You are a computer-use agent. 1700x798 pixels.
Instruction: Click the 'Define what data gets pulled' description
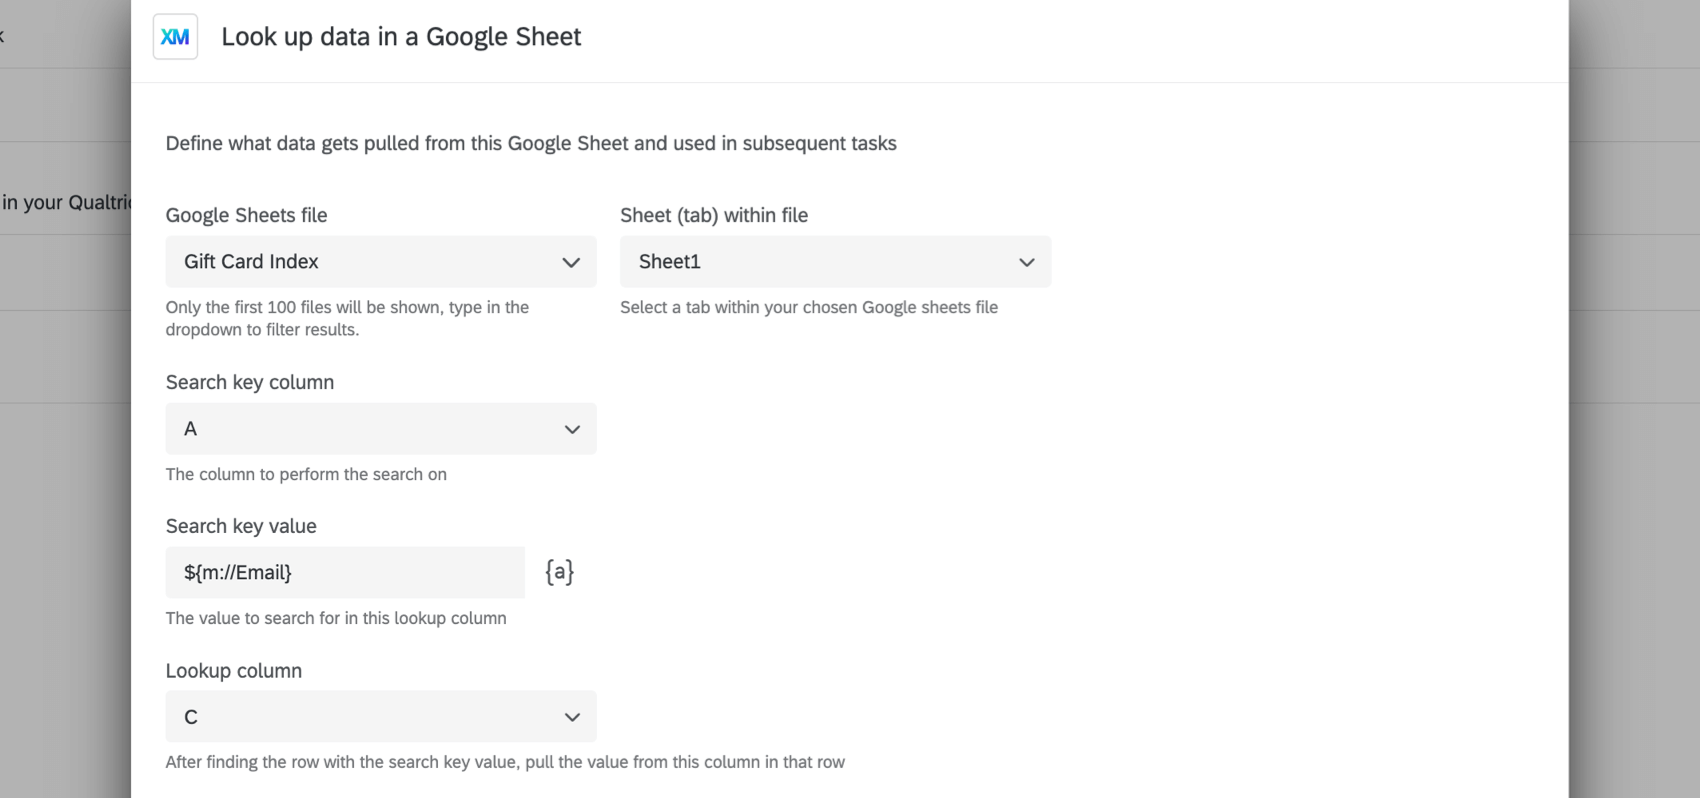[530, 143]
